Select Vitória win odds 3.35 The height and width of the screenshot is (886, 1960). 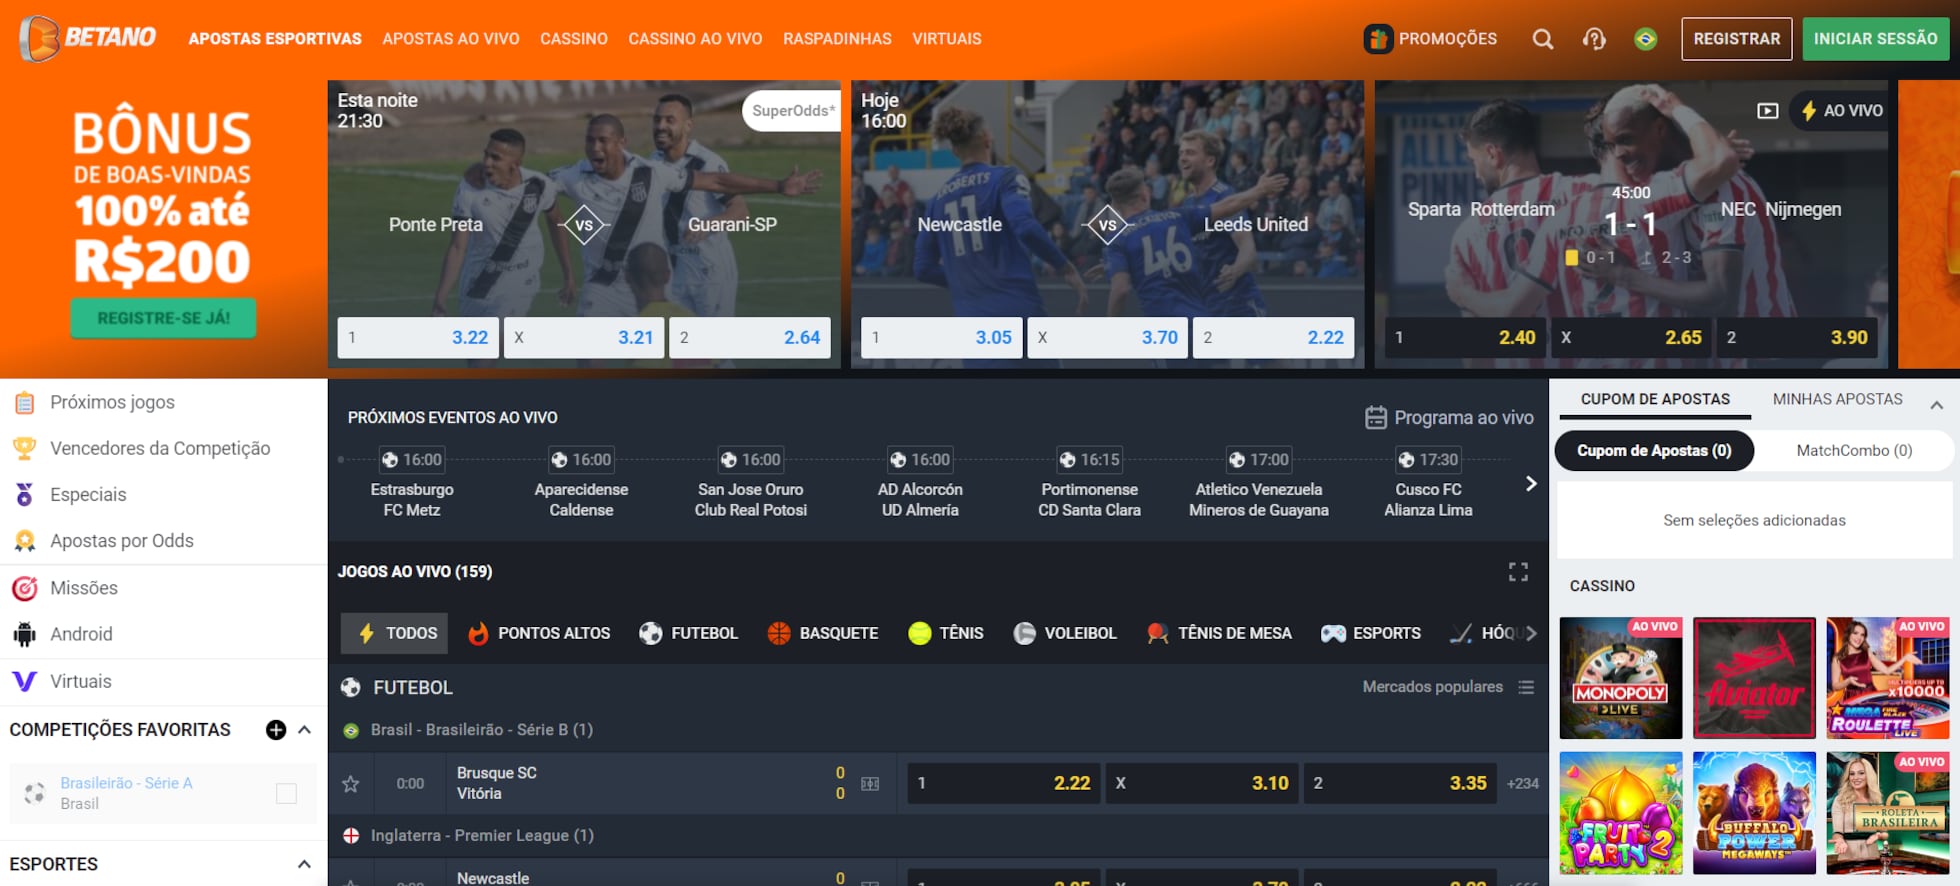click(x=1401, y=783)
